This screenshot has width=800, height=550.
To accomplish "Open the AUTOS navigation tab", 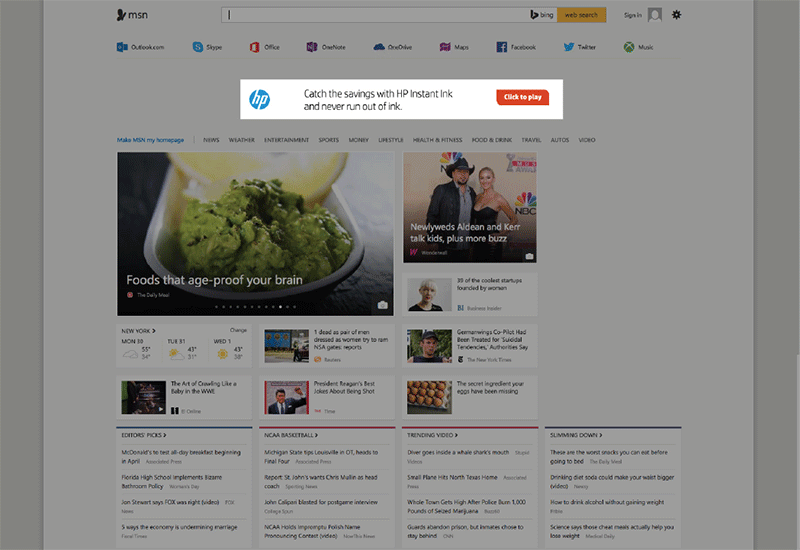I will (560, 140).
